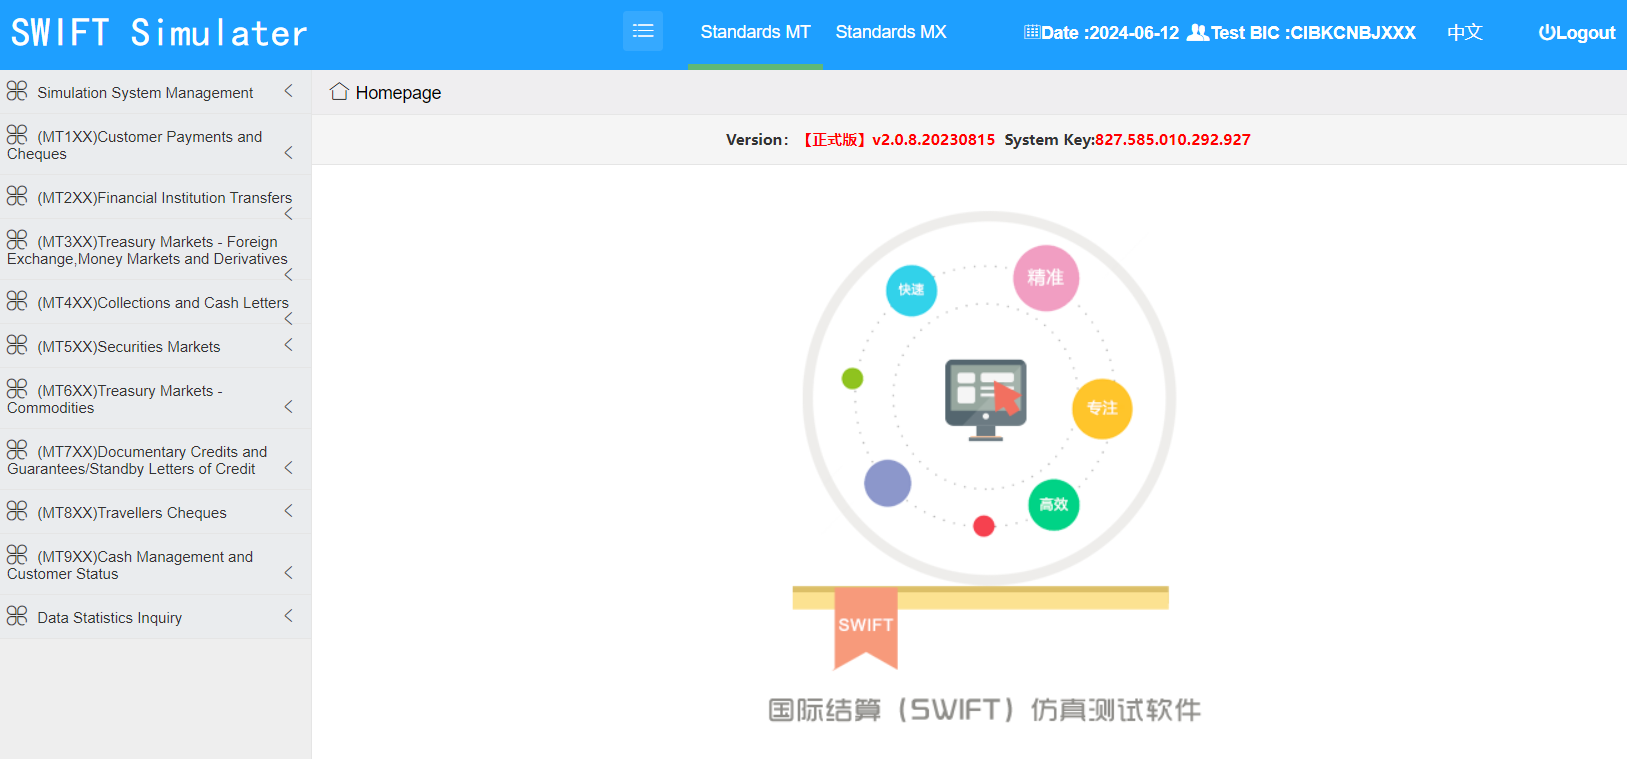Open MT3XX Treasury Markets Foreign Exchange menu

point(155,250)
